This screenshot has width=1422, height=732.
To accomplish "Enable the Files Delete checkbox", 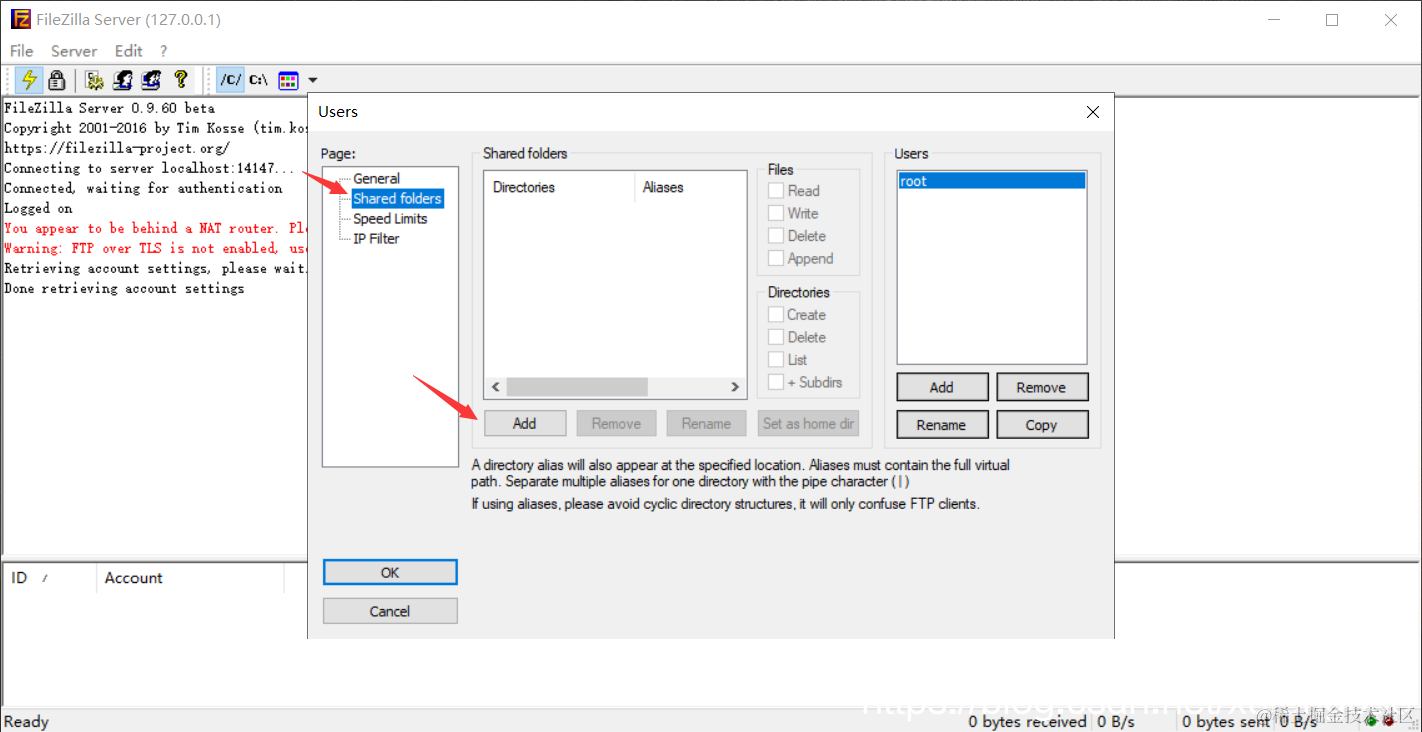I will click(x=776, y=236).
